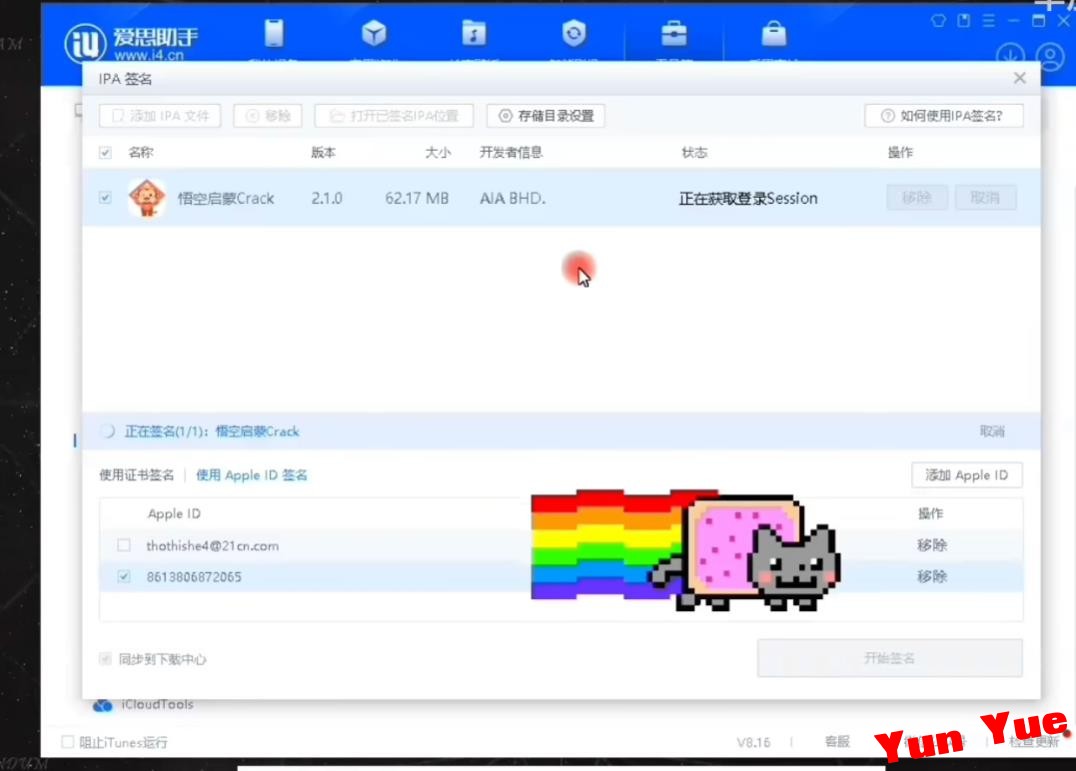Viewport: 1076px width, 771px height.
Task: Click 取消 button in 悟空启蒙Crack row
Action: point(985,198)
